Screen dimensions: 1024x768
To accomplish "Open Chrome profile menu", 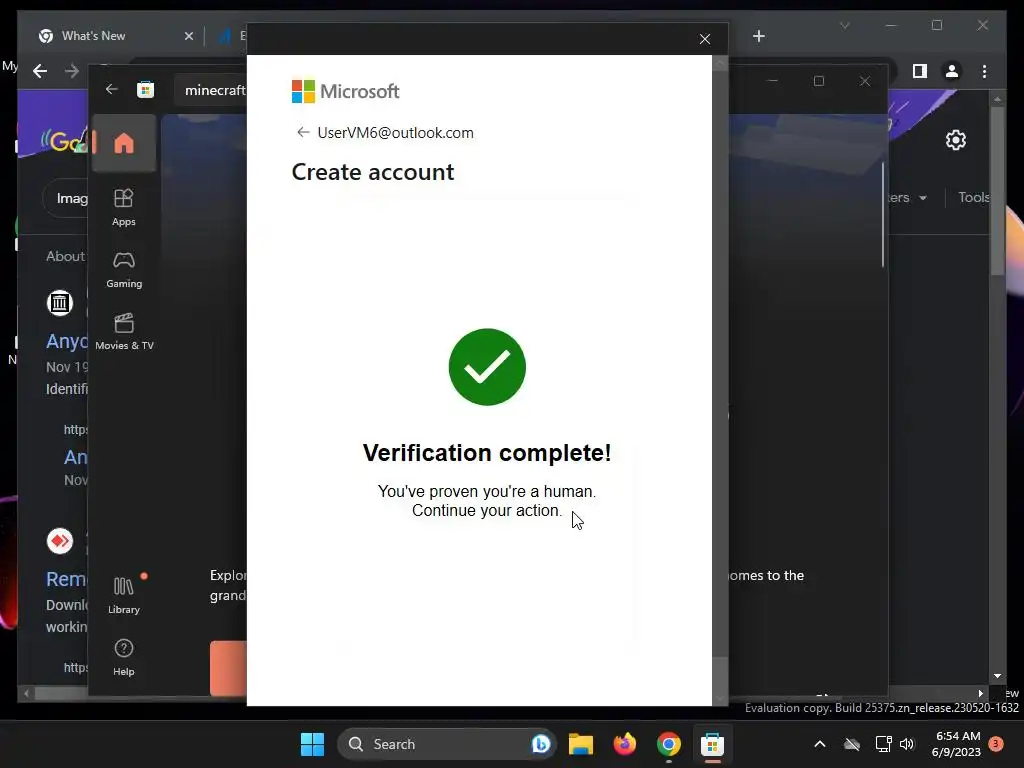I will point(952,71).
